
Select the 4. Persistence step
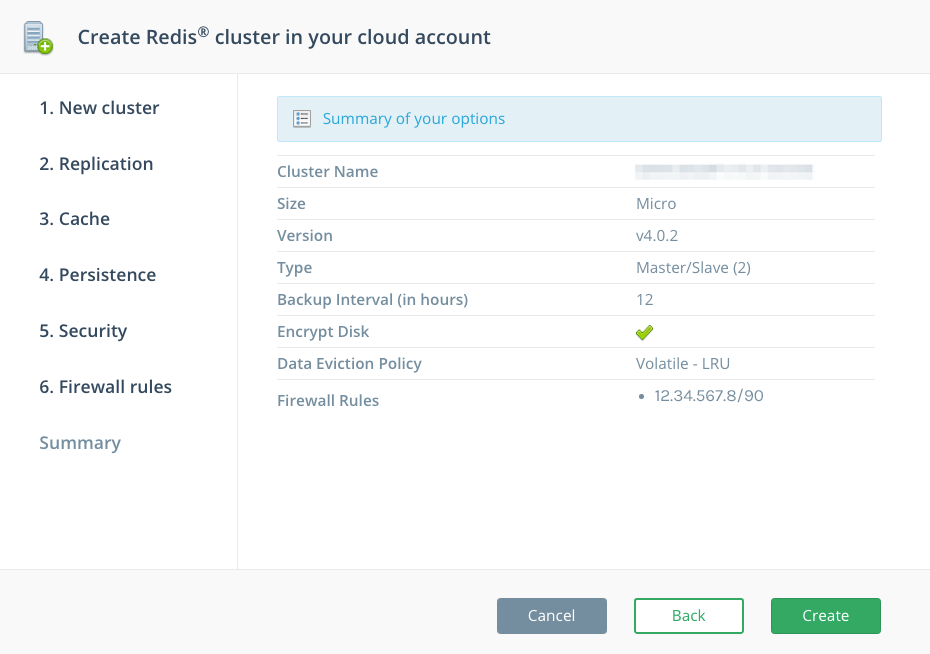(97, 275)
